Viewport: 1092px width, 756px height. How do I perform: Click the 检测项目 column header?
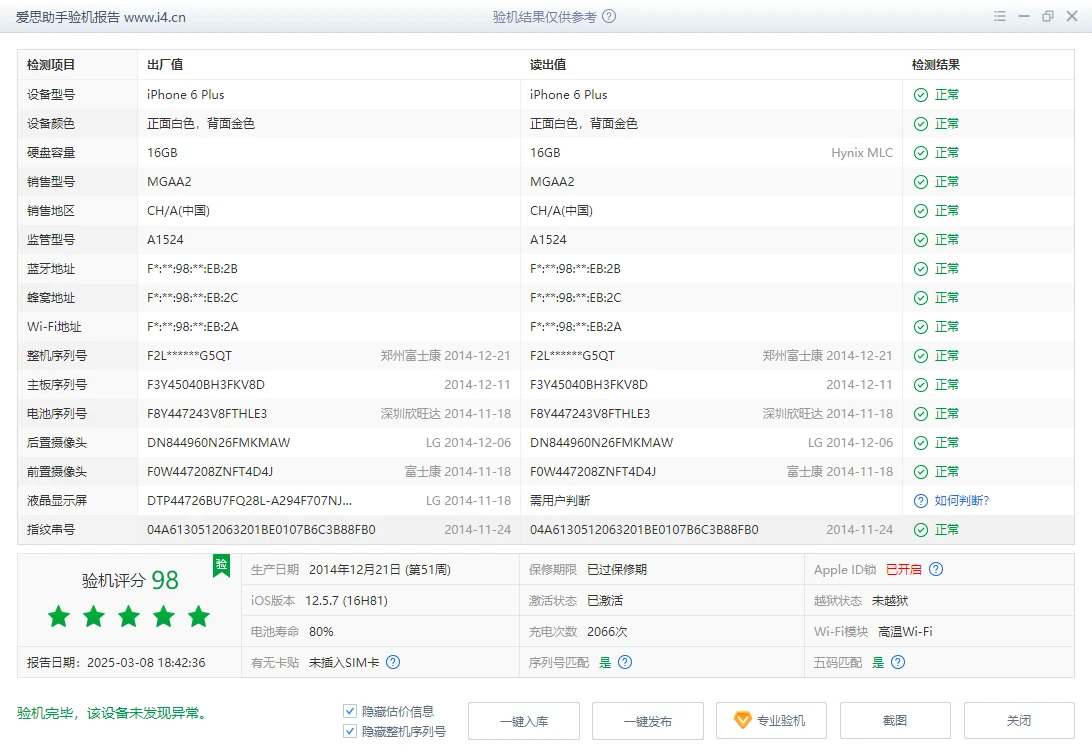coord(51,65)
